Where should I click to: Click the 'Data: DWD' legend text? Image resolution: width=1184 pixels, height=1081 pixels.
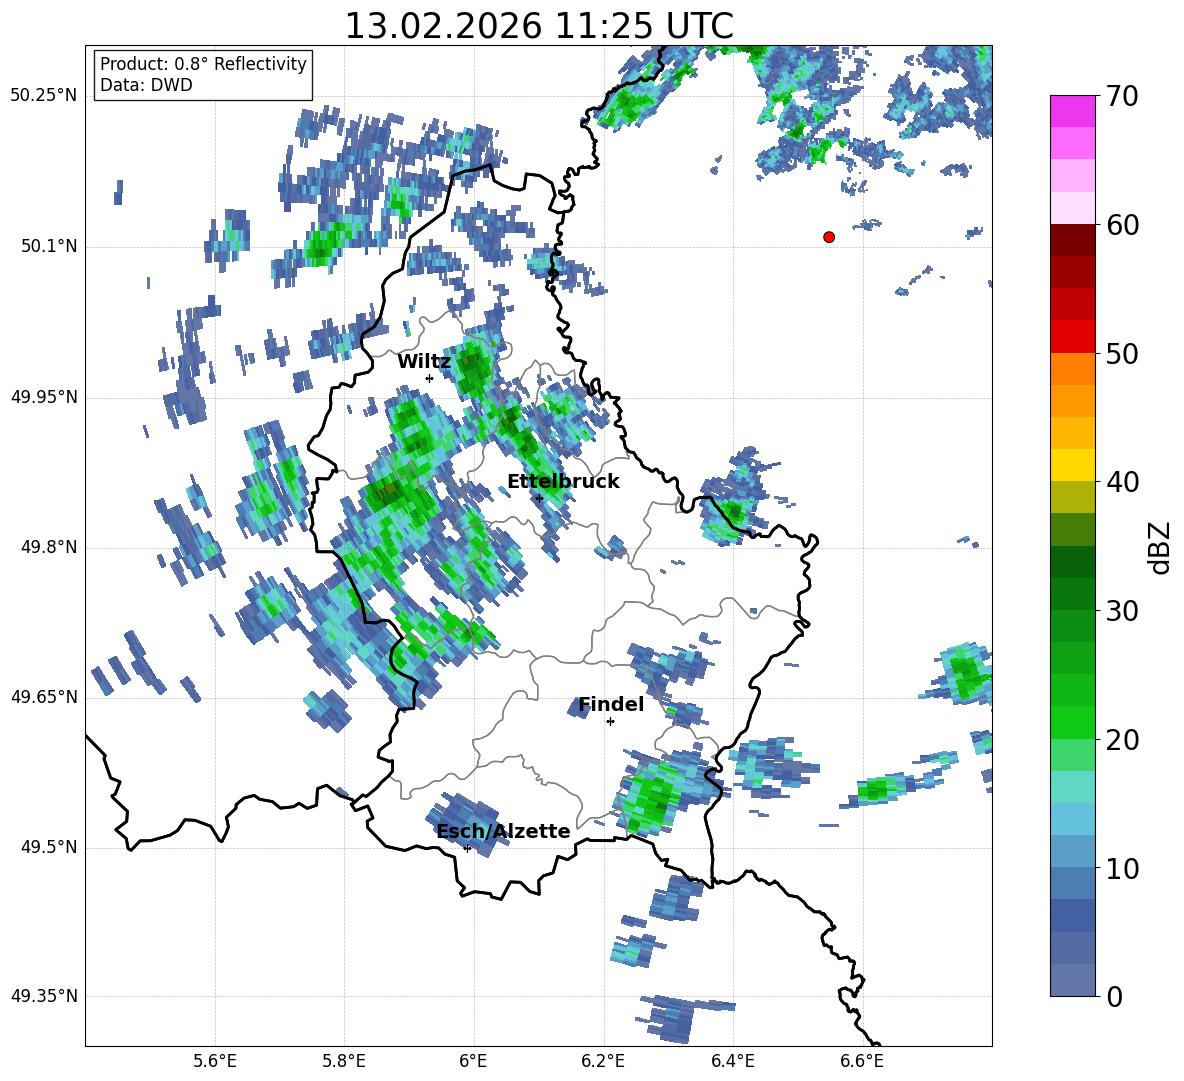click(x=146, y=85)
